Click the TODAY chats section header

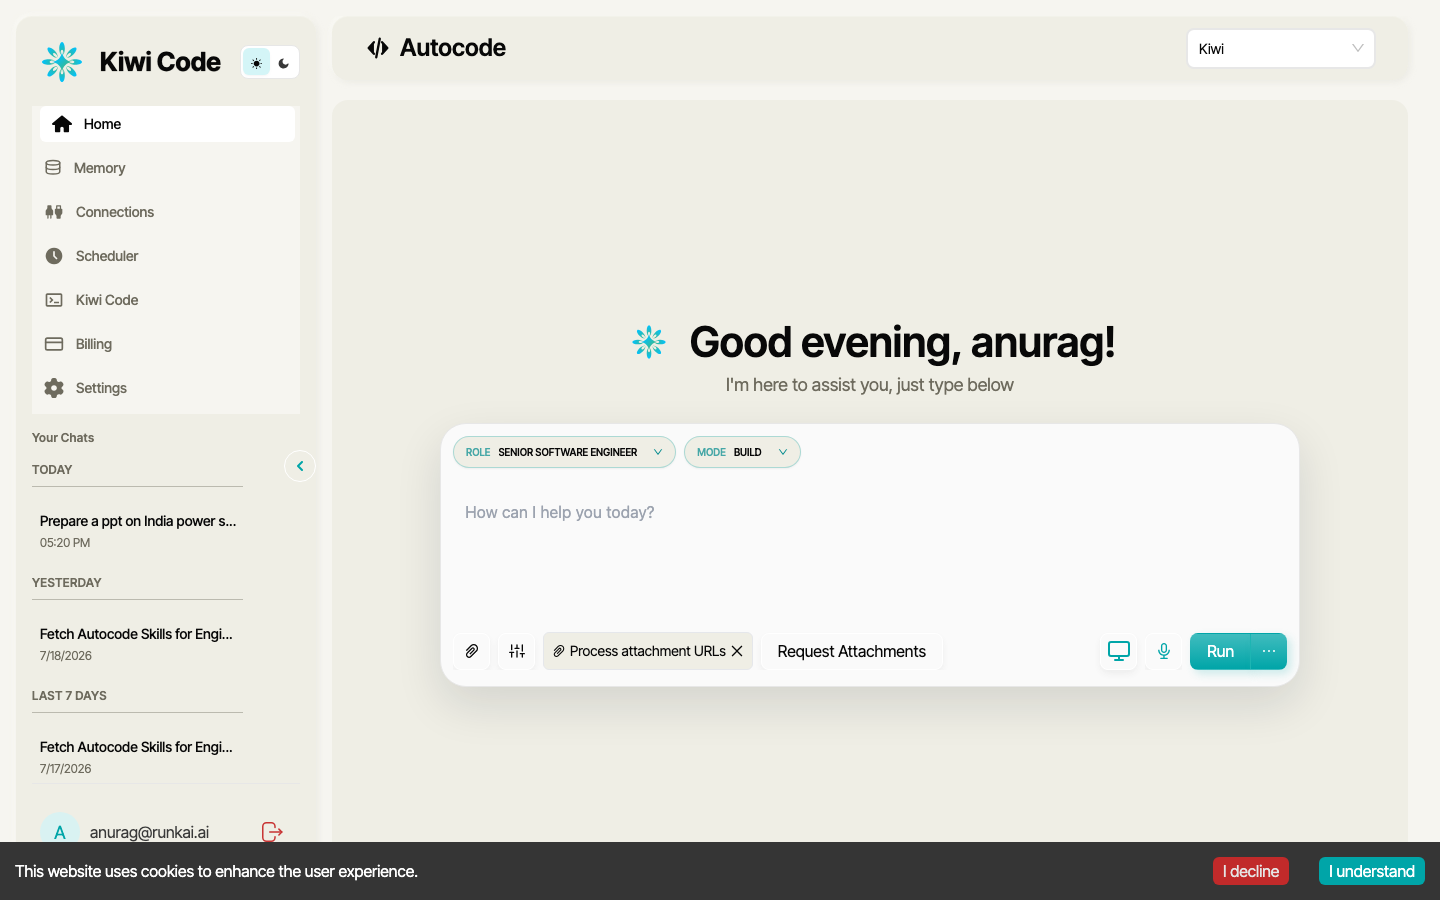point(52,470)
